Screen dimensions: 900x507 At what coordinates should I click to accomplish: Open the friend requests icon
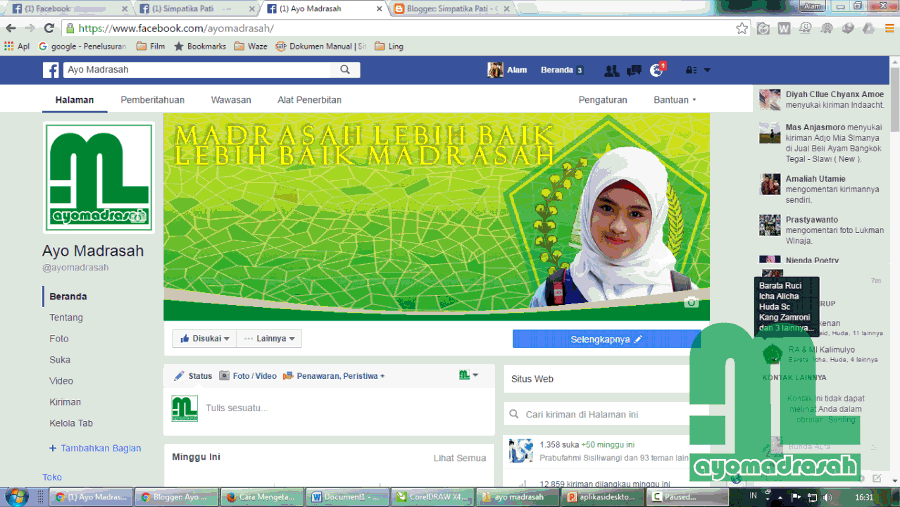(x=611, y=70)
